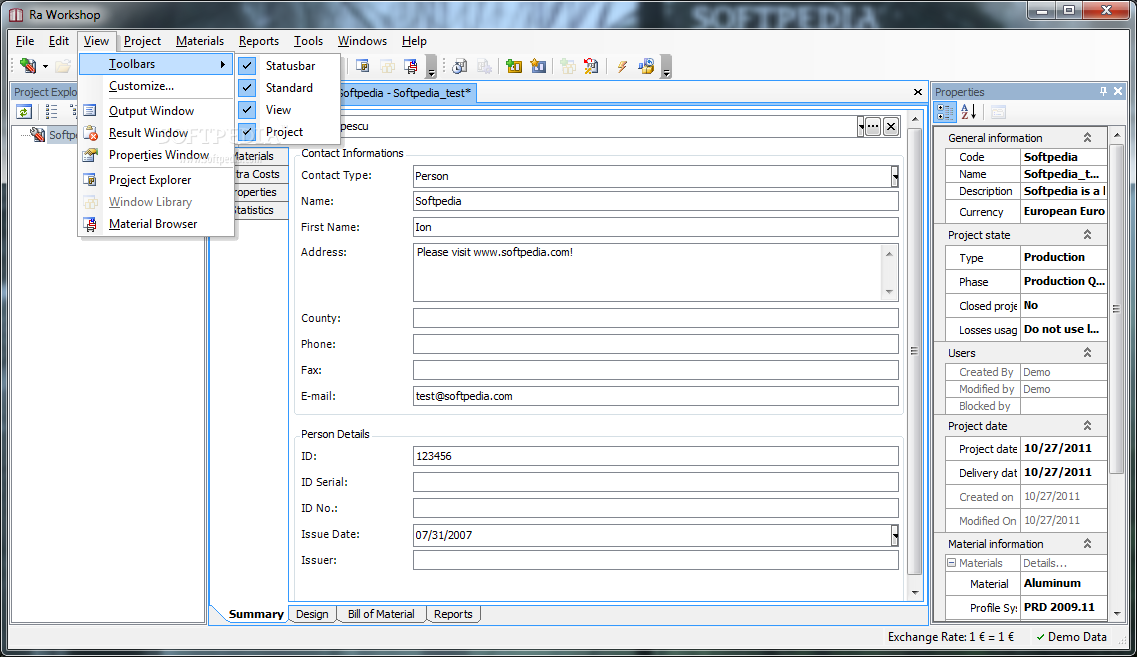Click the lightning bolt toolbar icon
Screen dimensions: 1137x657
point(622,67)
